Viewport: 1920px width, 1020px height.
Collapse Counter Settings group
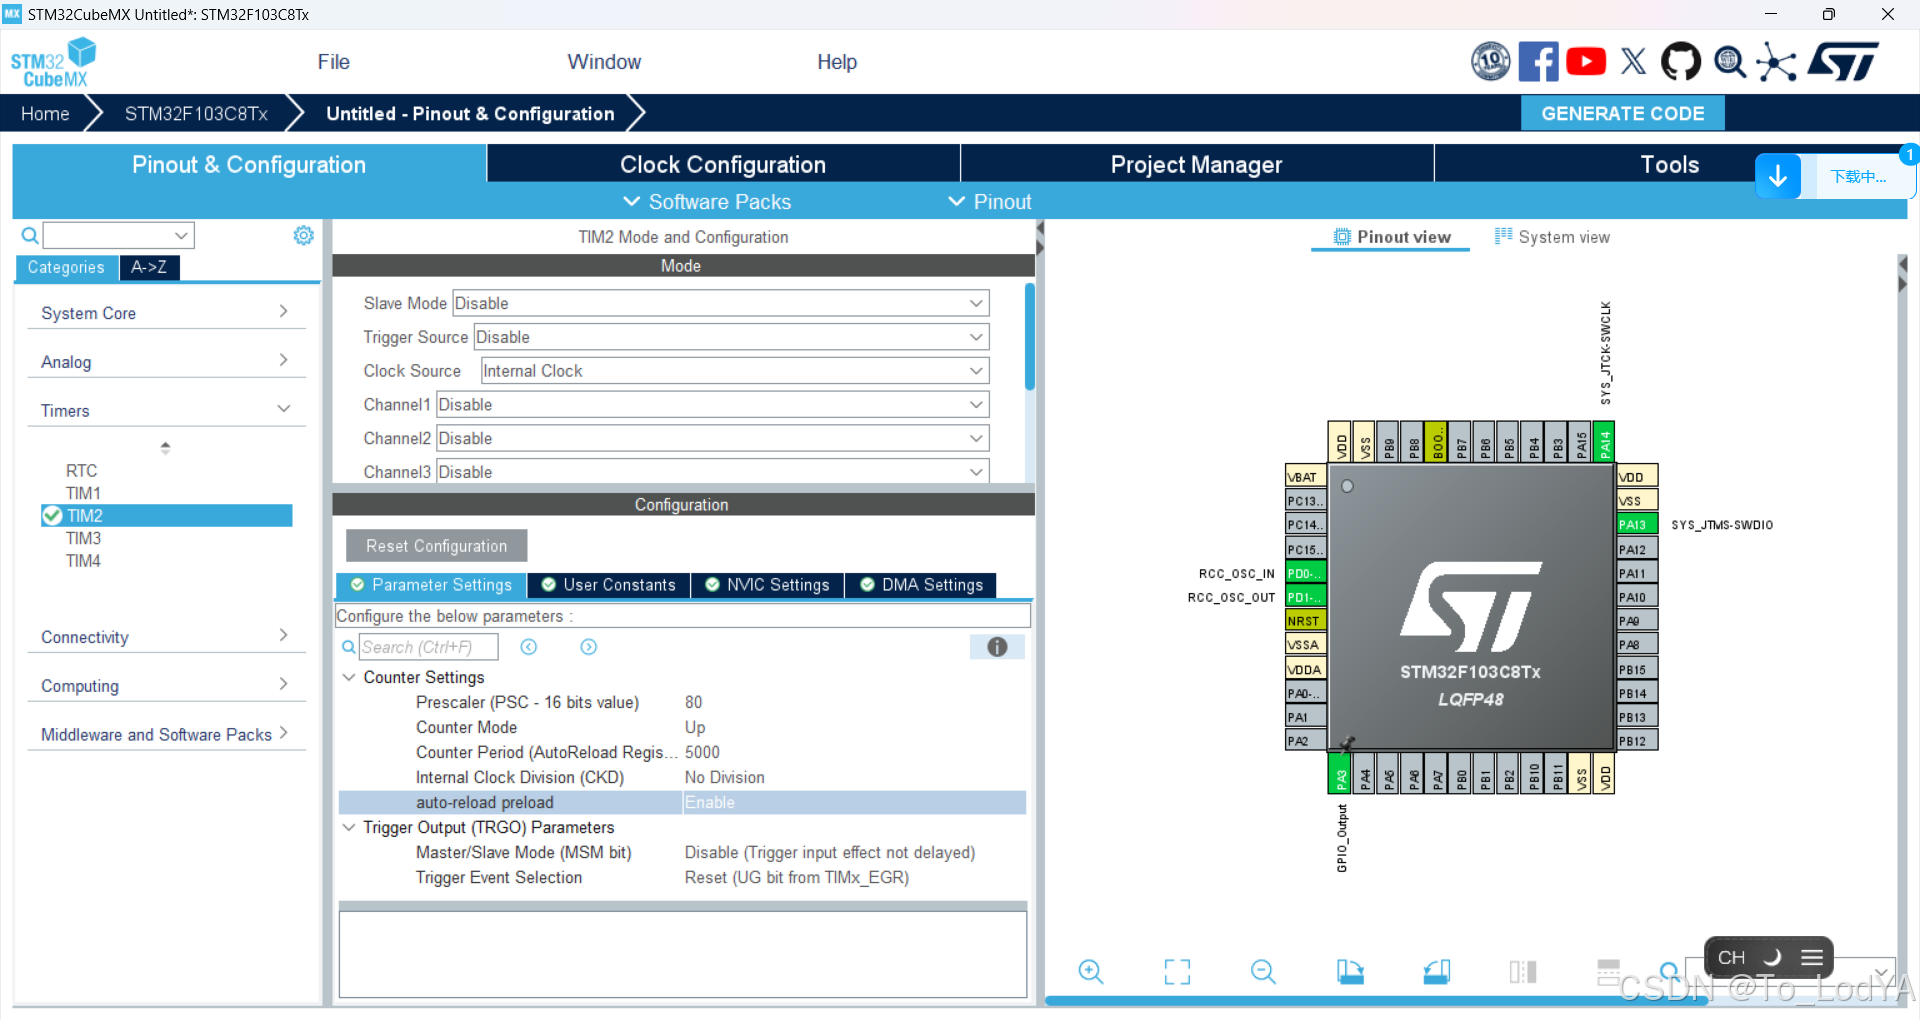point(349,677)
